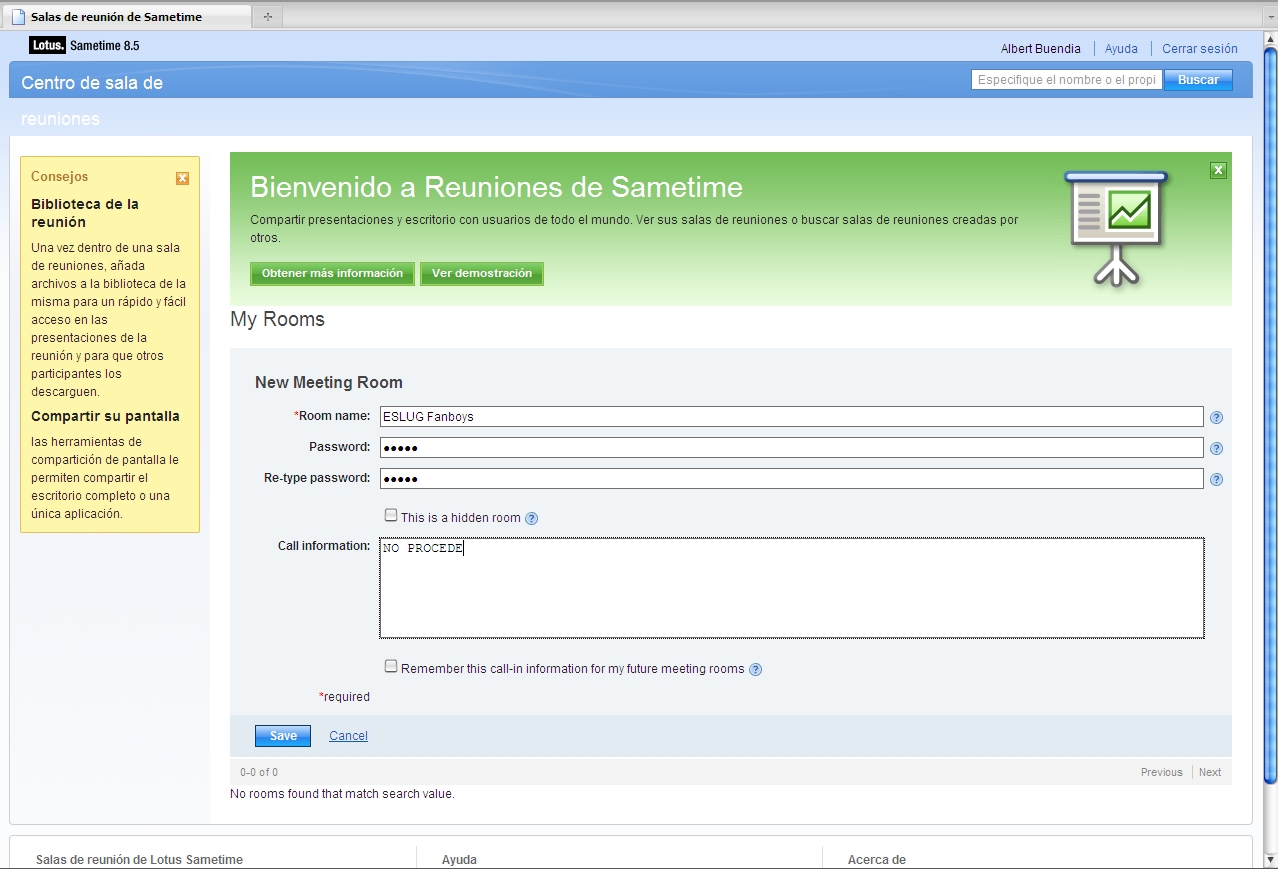The width and height of the screenshot is (1278, 869).
Task: Click No rooms found message text
Action: point(342,794)
